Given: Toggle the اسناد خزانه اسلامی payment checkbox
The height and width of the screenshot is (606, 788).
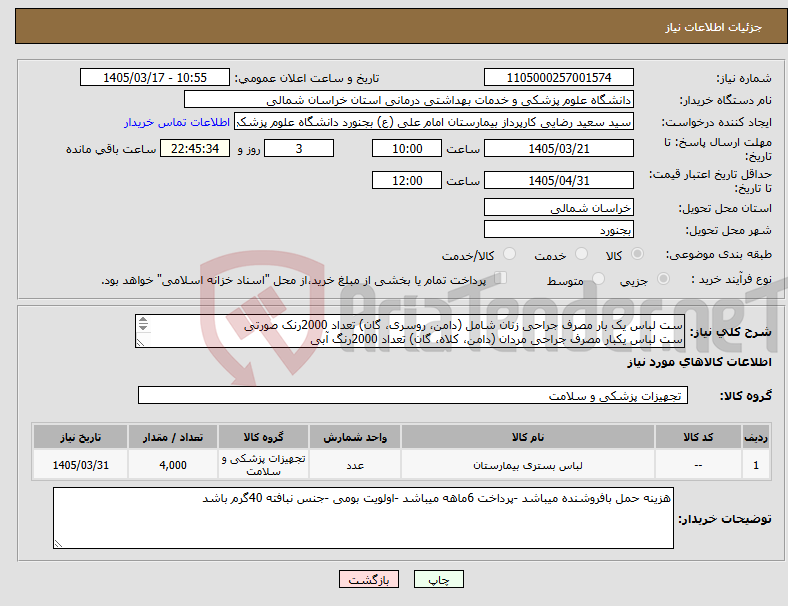Looking at the screenshot, I should tap(501, 278).
